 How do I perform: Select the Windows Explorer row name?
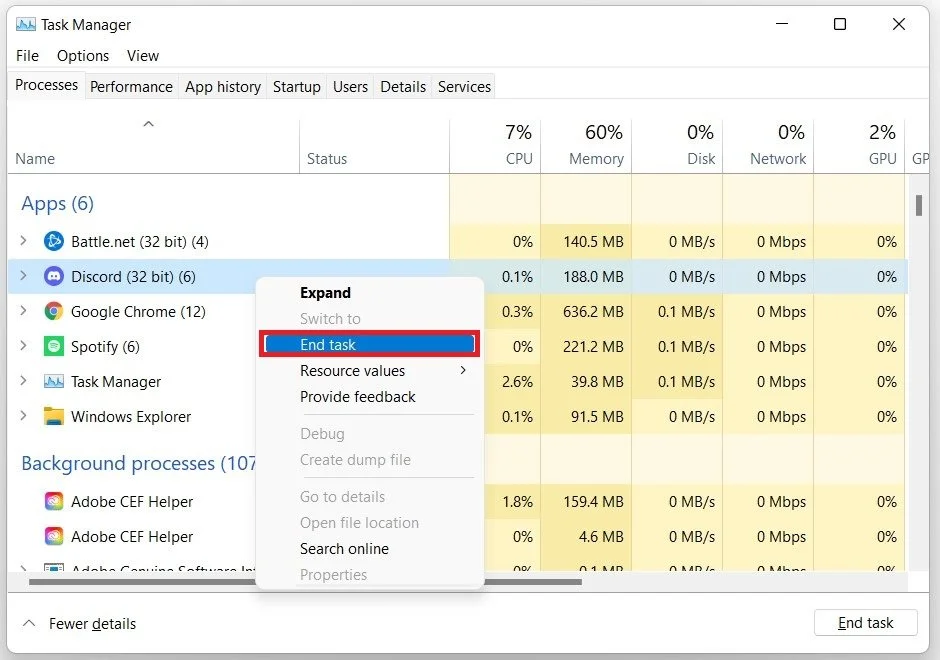click(x=131, y=417)
